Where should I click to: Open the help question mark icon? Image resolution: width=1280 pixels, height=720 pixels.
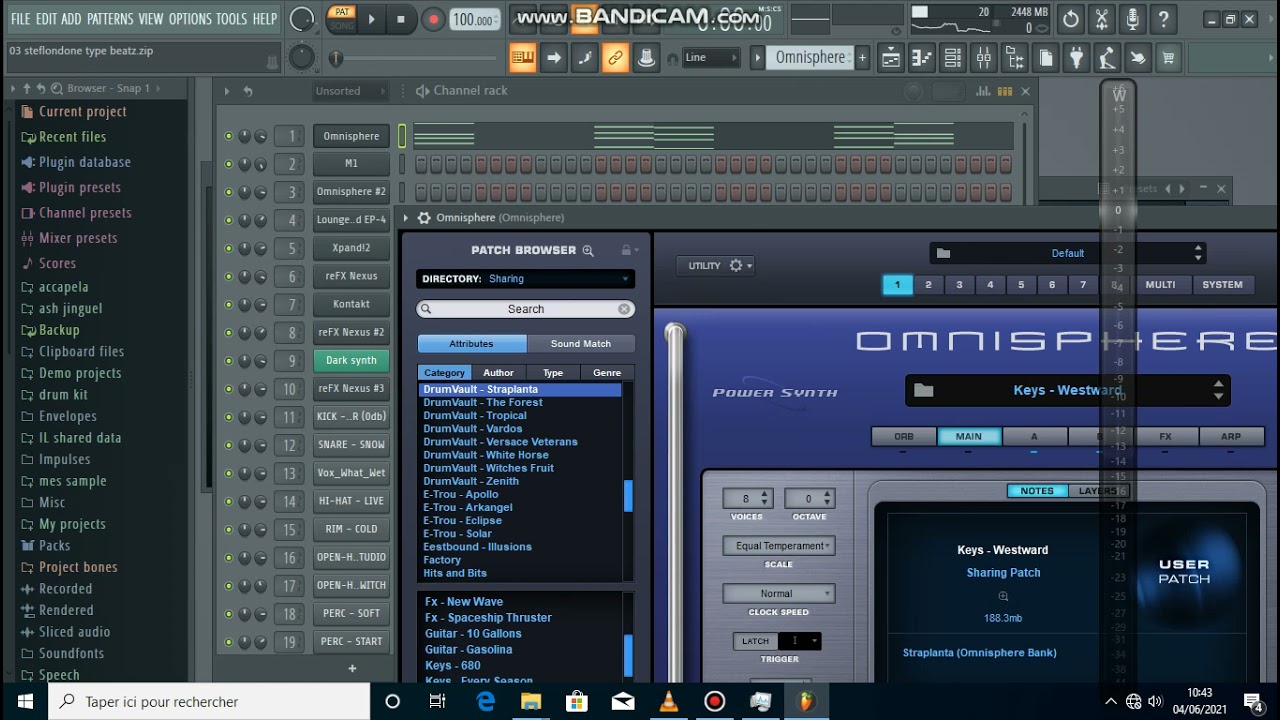click(1164, 19)
